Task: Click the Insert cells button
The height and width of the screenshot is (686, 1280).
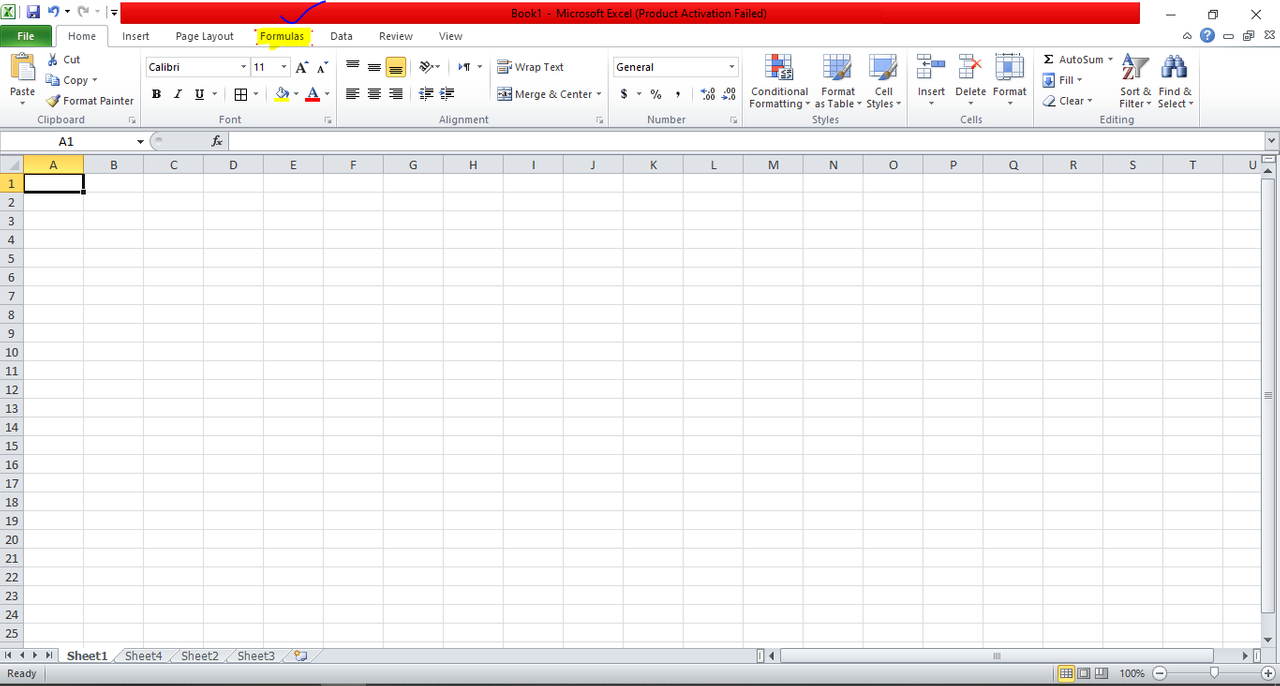Action: click(x=931, y=82)
